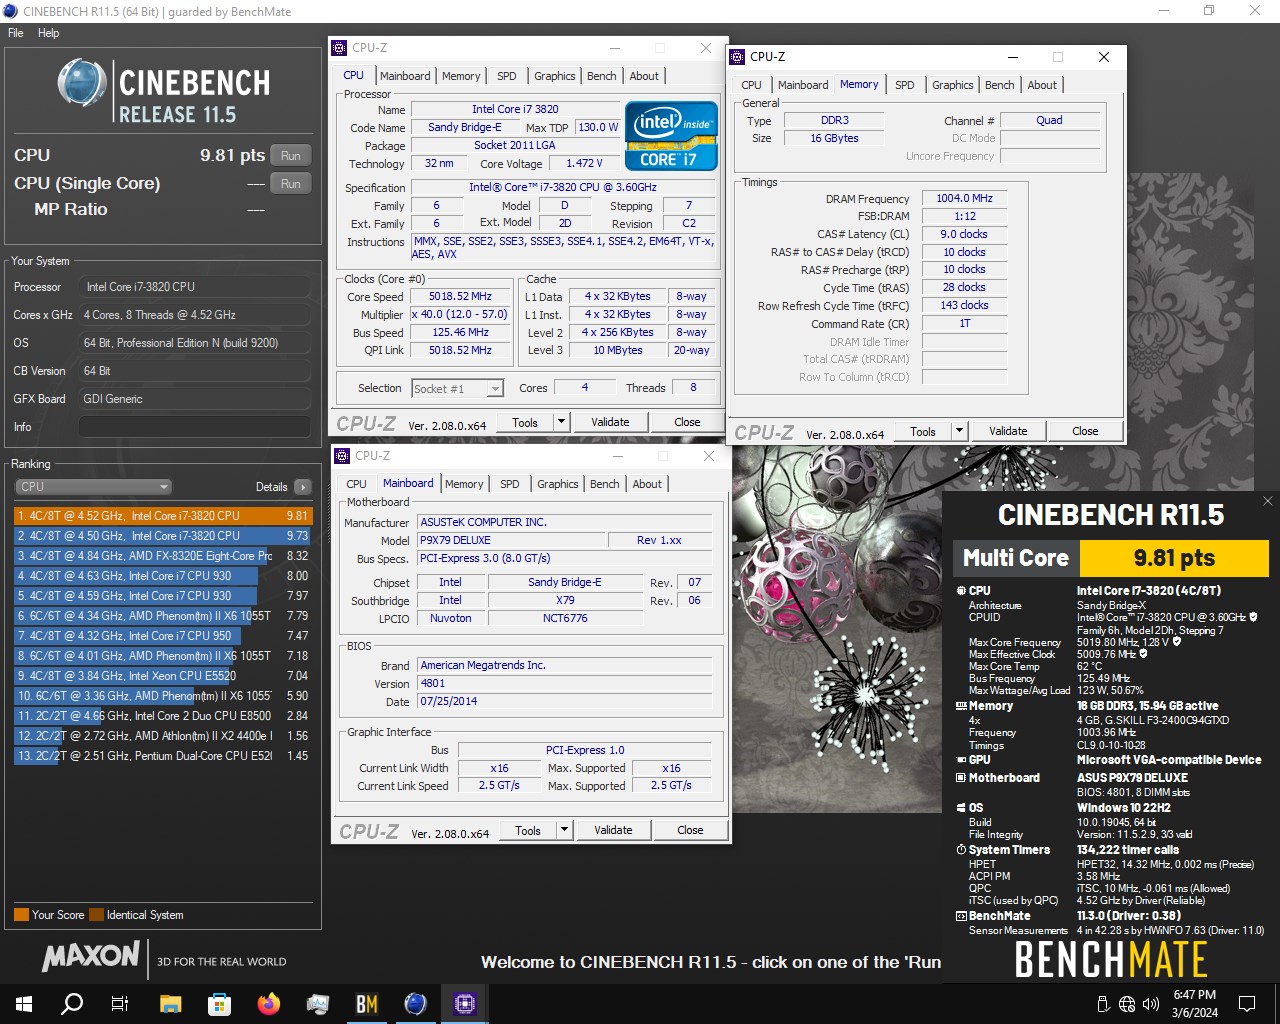Run the CPU (Single Core) test
1280x1024 pixels.
point(290,183)
